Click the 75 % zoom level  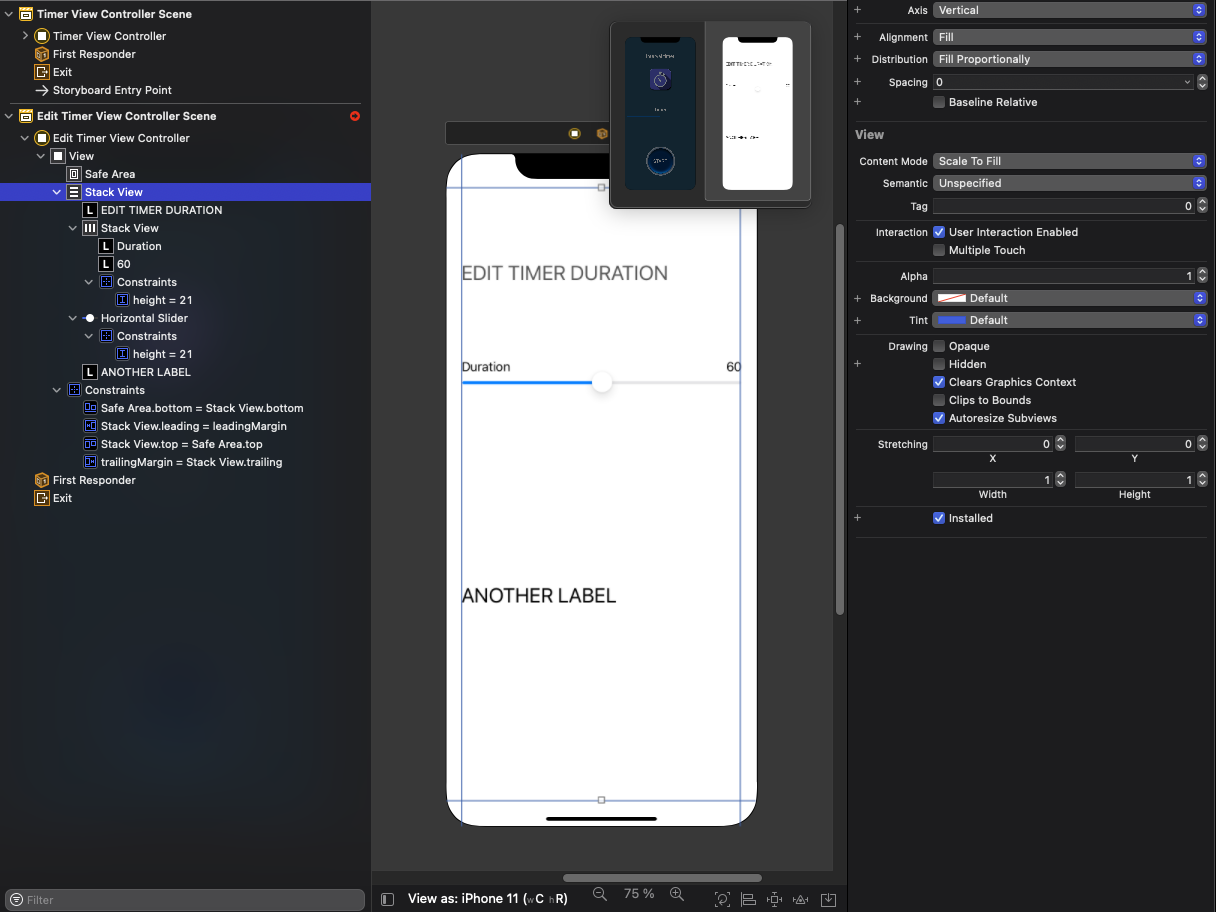pyautogui.click(x=639, y=894)
